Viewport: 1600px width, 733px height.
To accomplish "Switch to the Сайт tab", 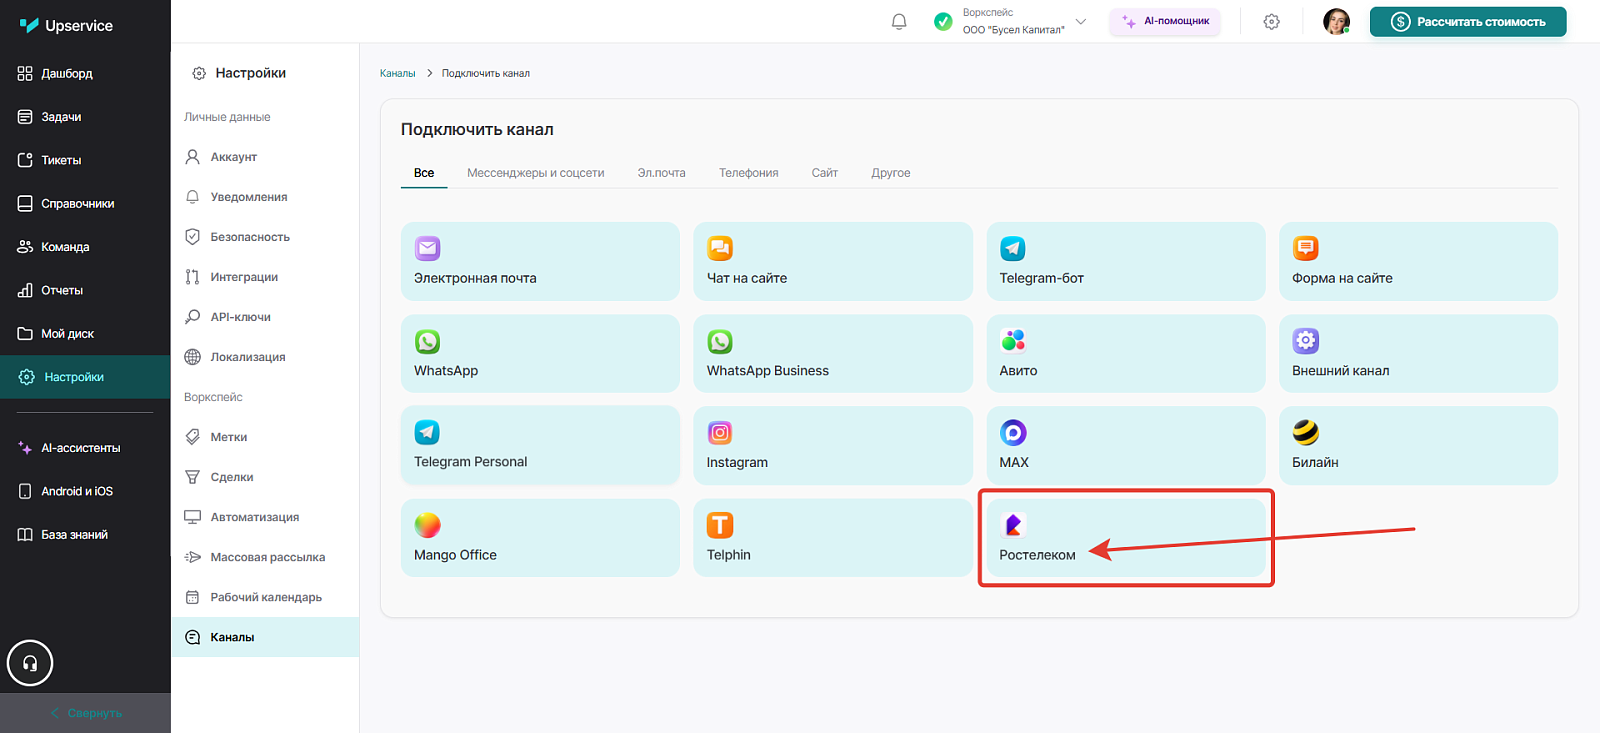I will click(x=825, y=173).
